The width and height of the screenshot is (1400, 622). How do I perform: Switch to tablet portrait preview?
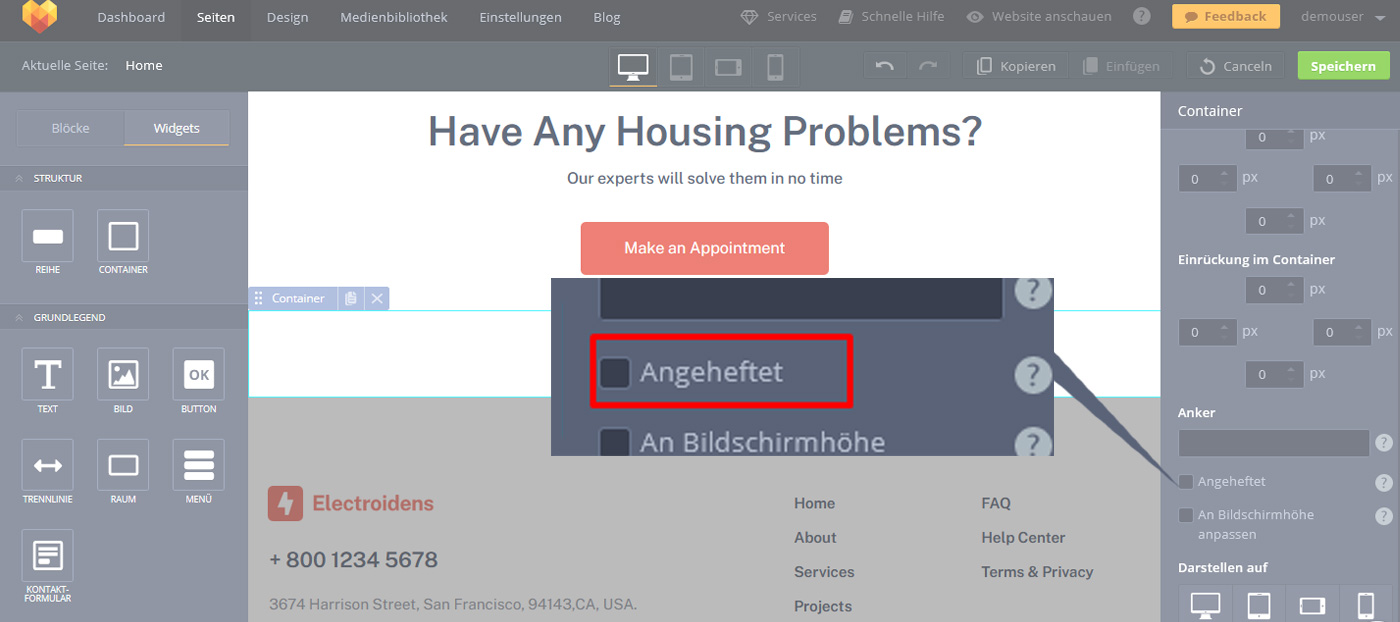(x=681, y=67)
